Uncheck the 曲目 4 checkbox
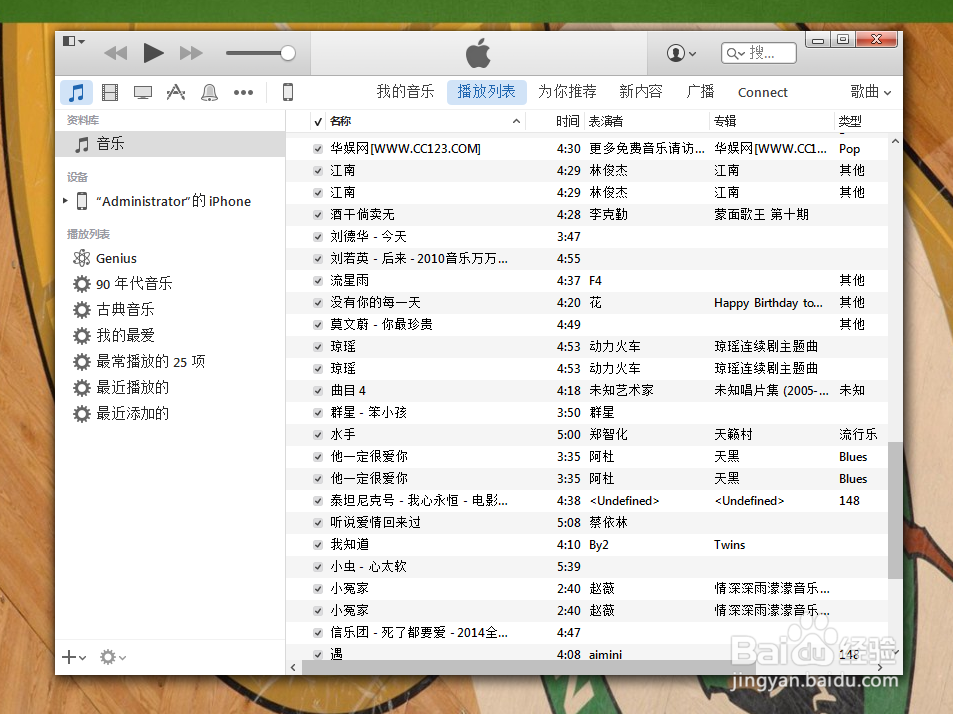Screen dimensions: 953x714 click(x=318, y=391)
